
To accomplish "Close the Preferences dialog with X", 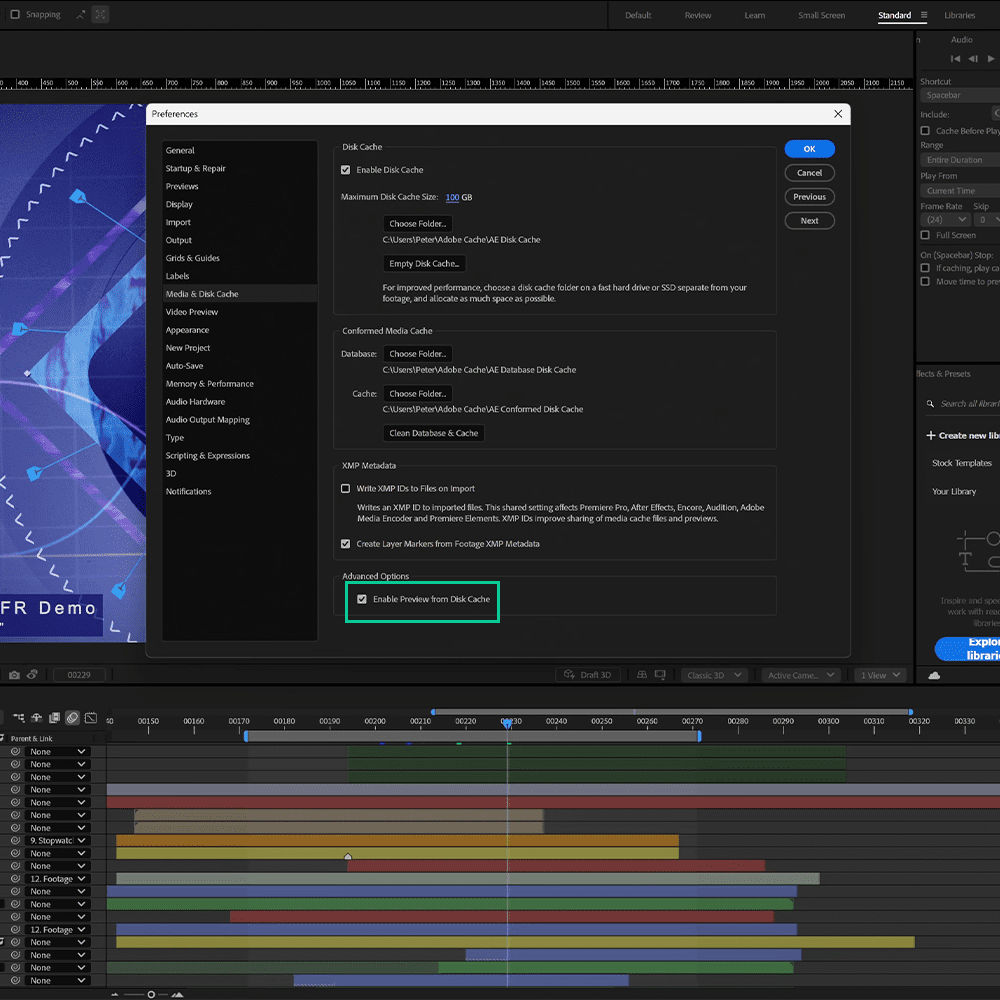I will [x=838, y=114].
